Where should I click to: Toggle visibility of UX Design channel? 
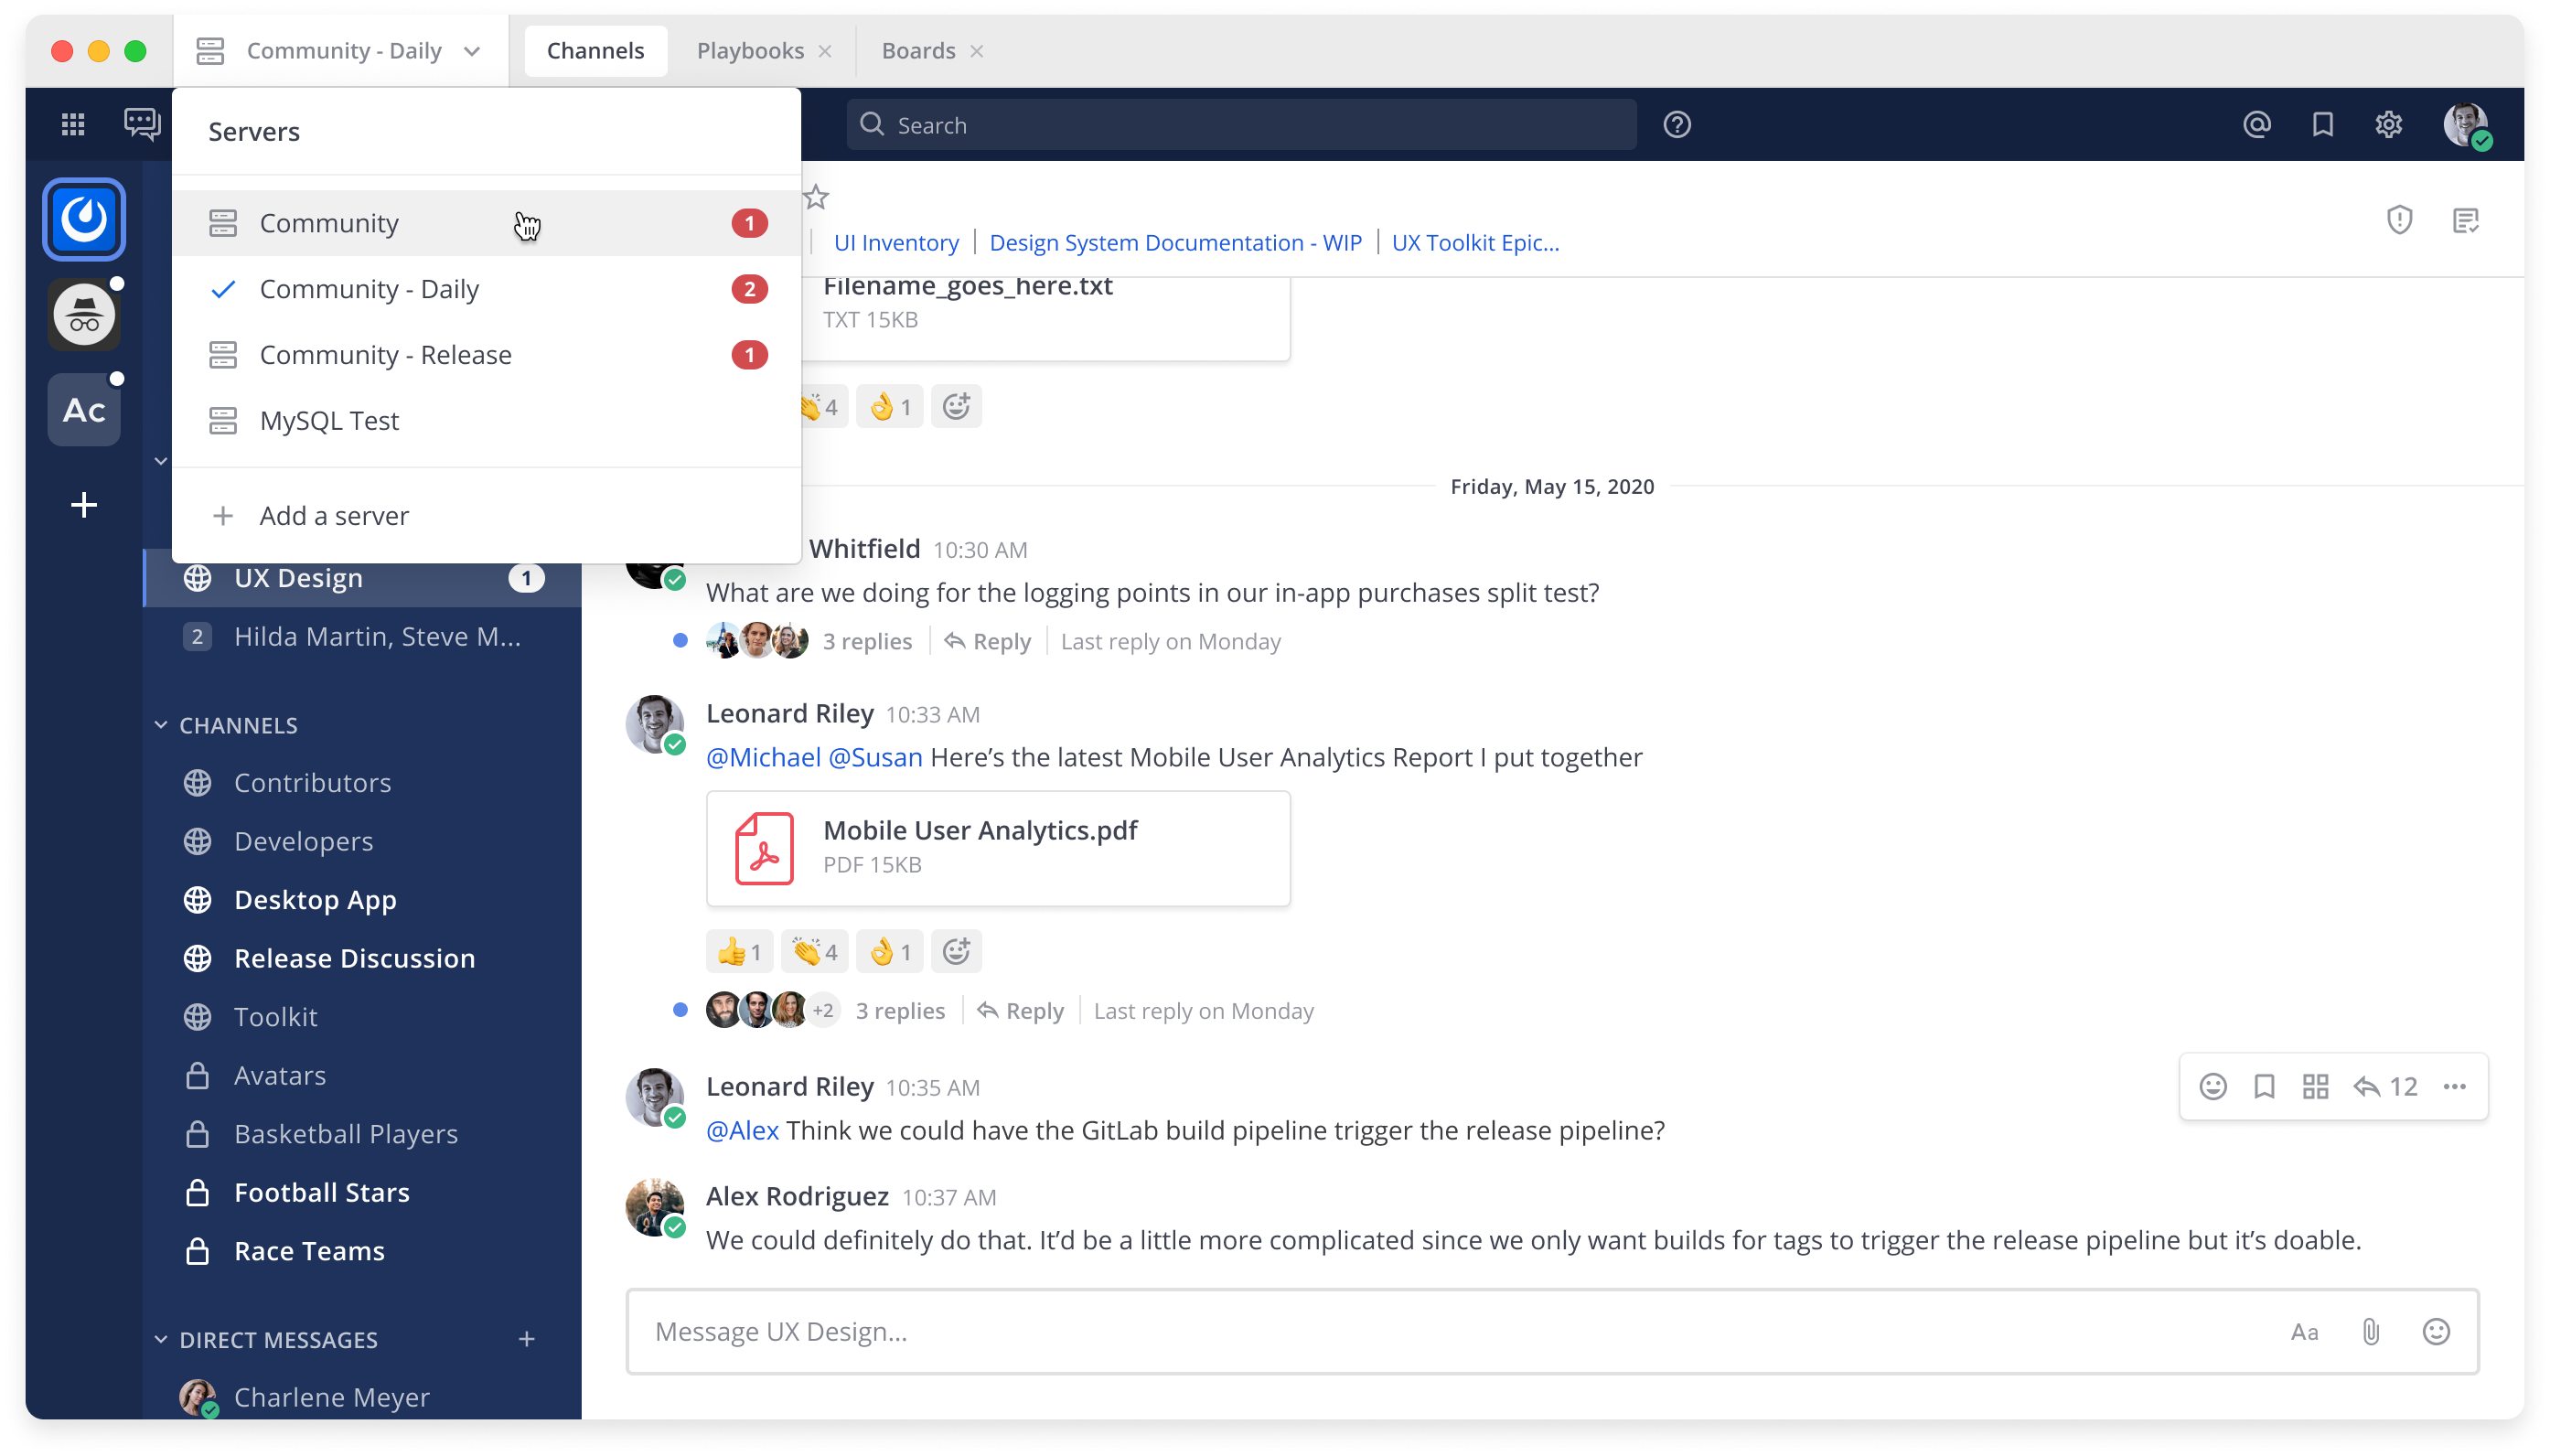(299, 578)
